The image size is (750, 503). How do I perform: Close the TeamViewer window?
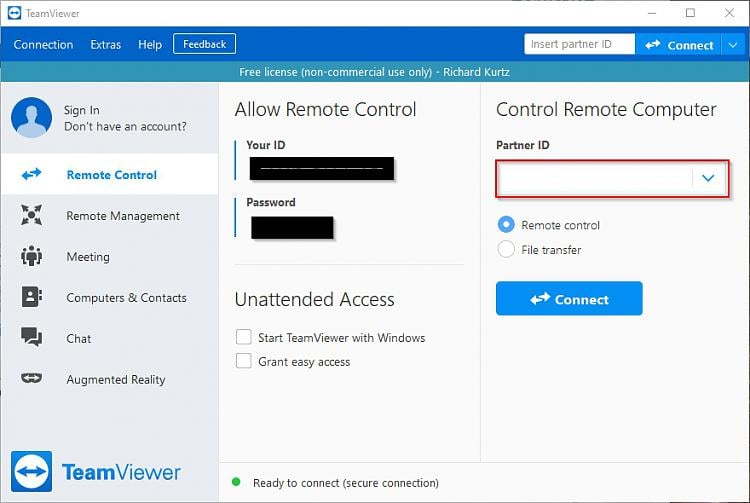[x=729, y=13]
